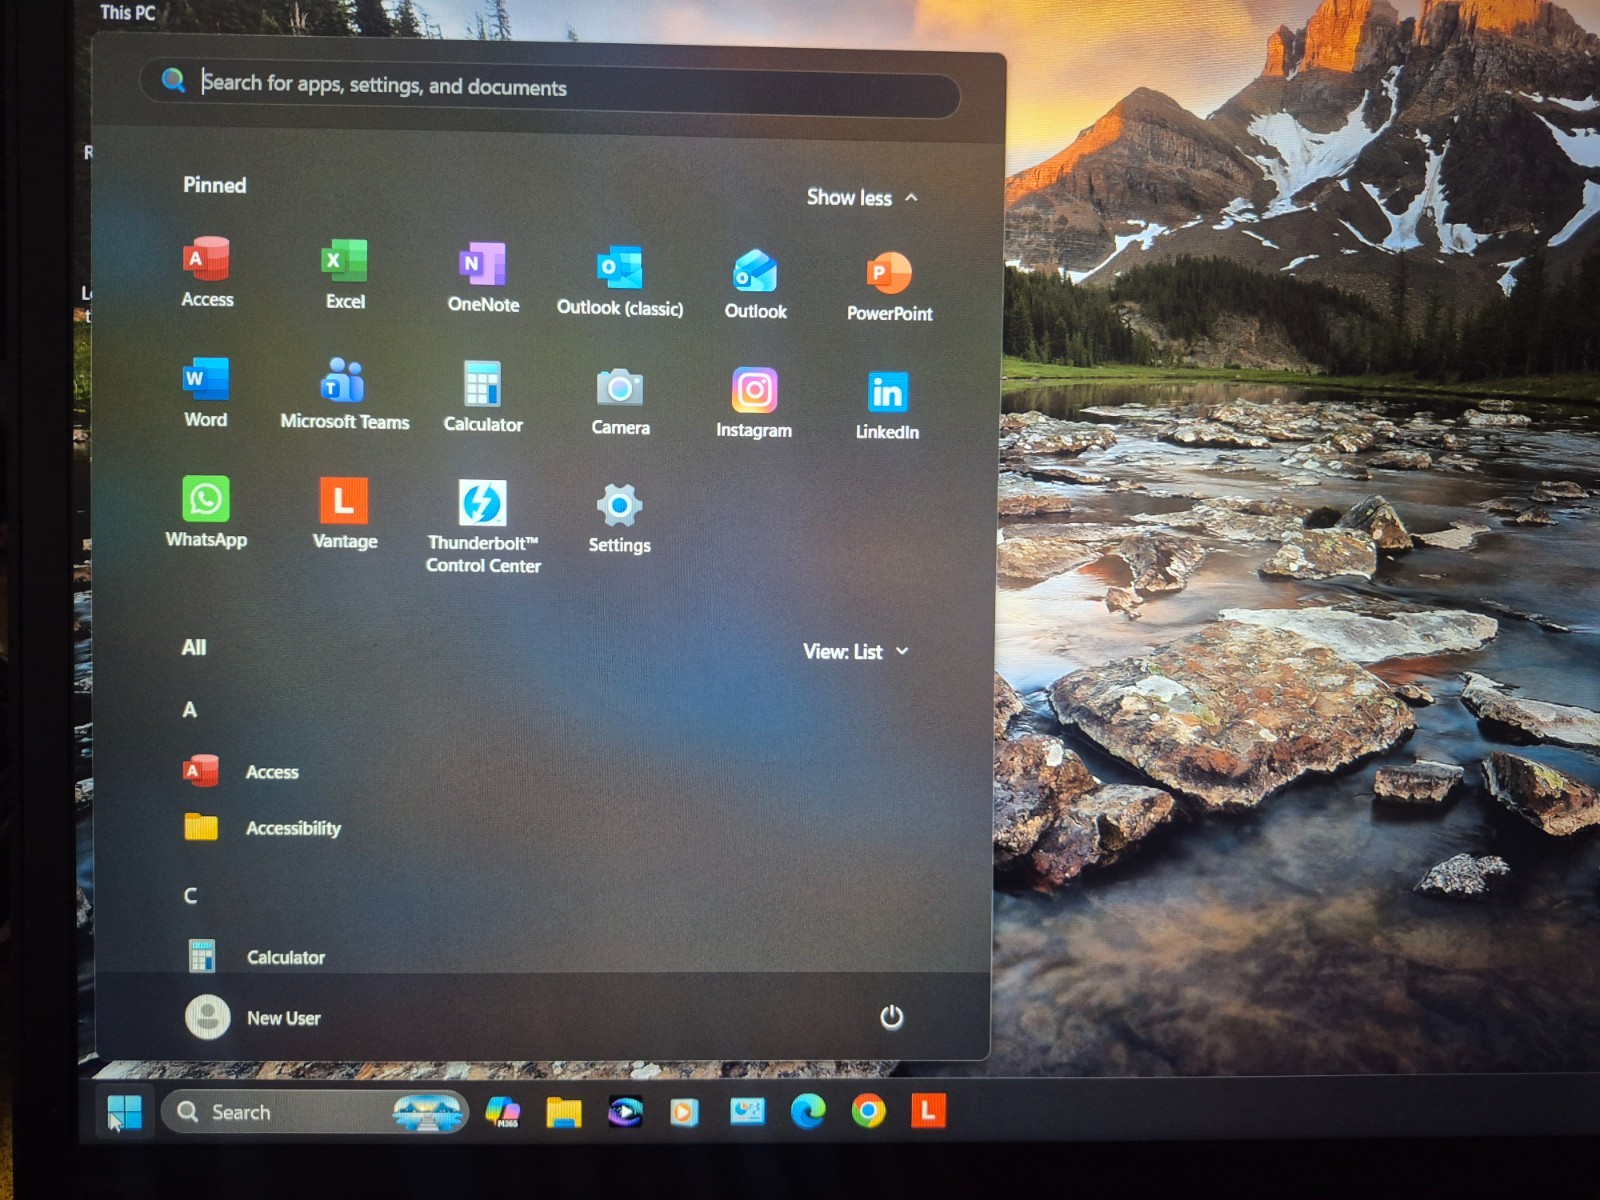Click the taskbar Search box
1600x1200 pixels.
tap(314, 1112)
